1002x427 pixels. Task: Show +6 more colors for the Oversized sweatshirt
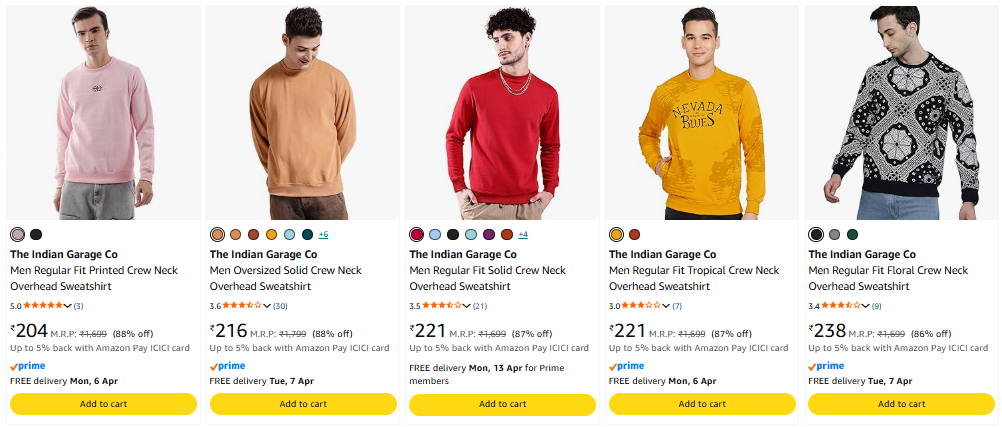pos(323,234)
